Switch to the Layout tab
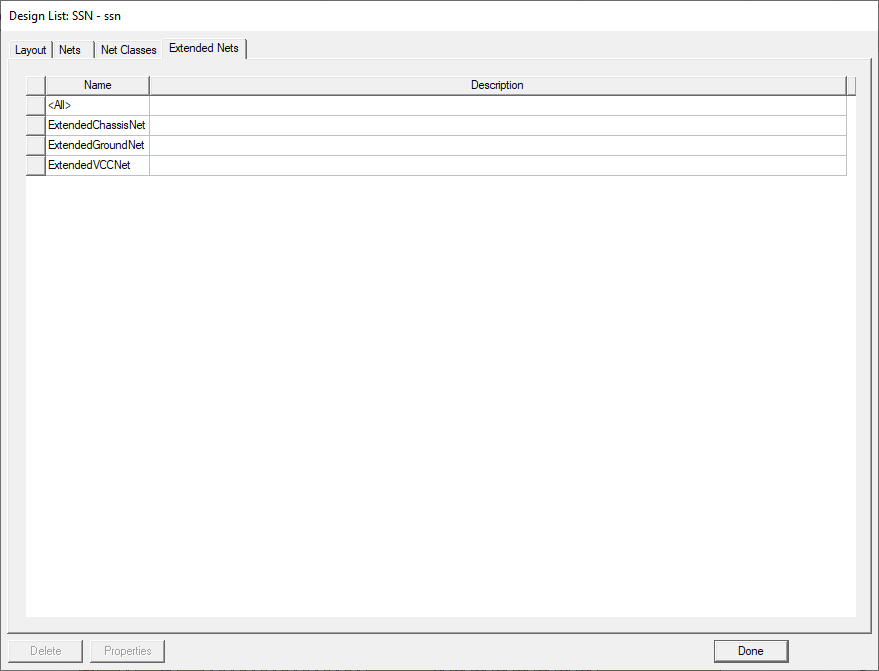The image size is (879, 671). pyautogui.click(x=30, y=49)
